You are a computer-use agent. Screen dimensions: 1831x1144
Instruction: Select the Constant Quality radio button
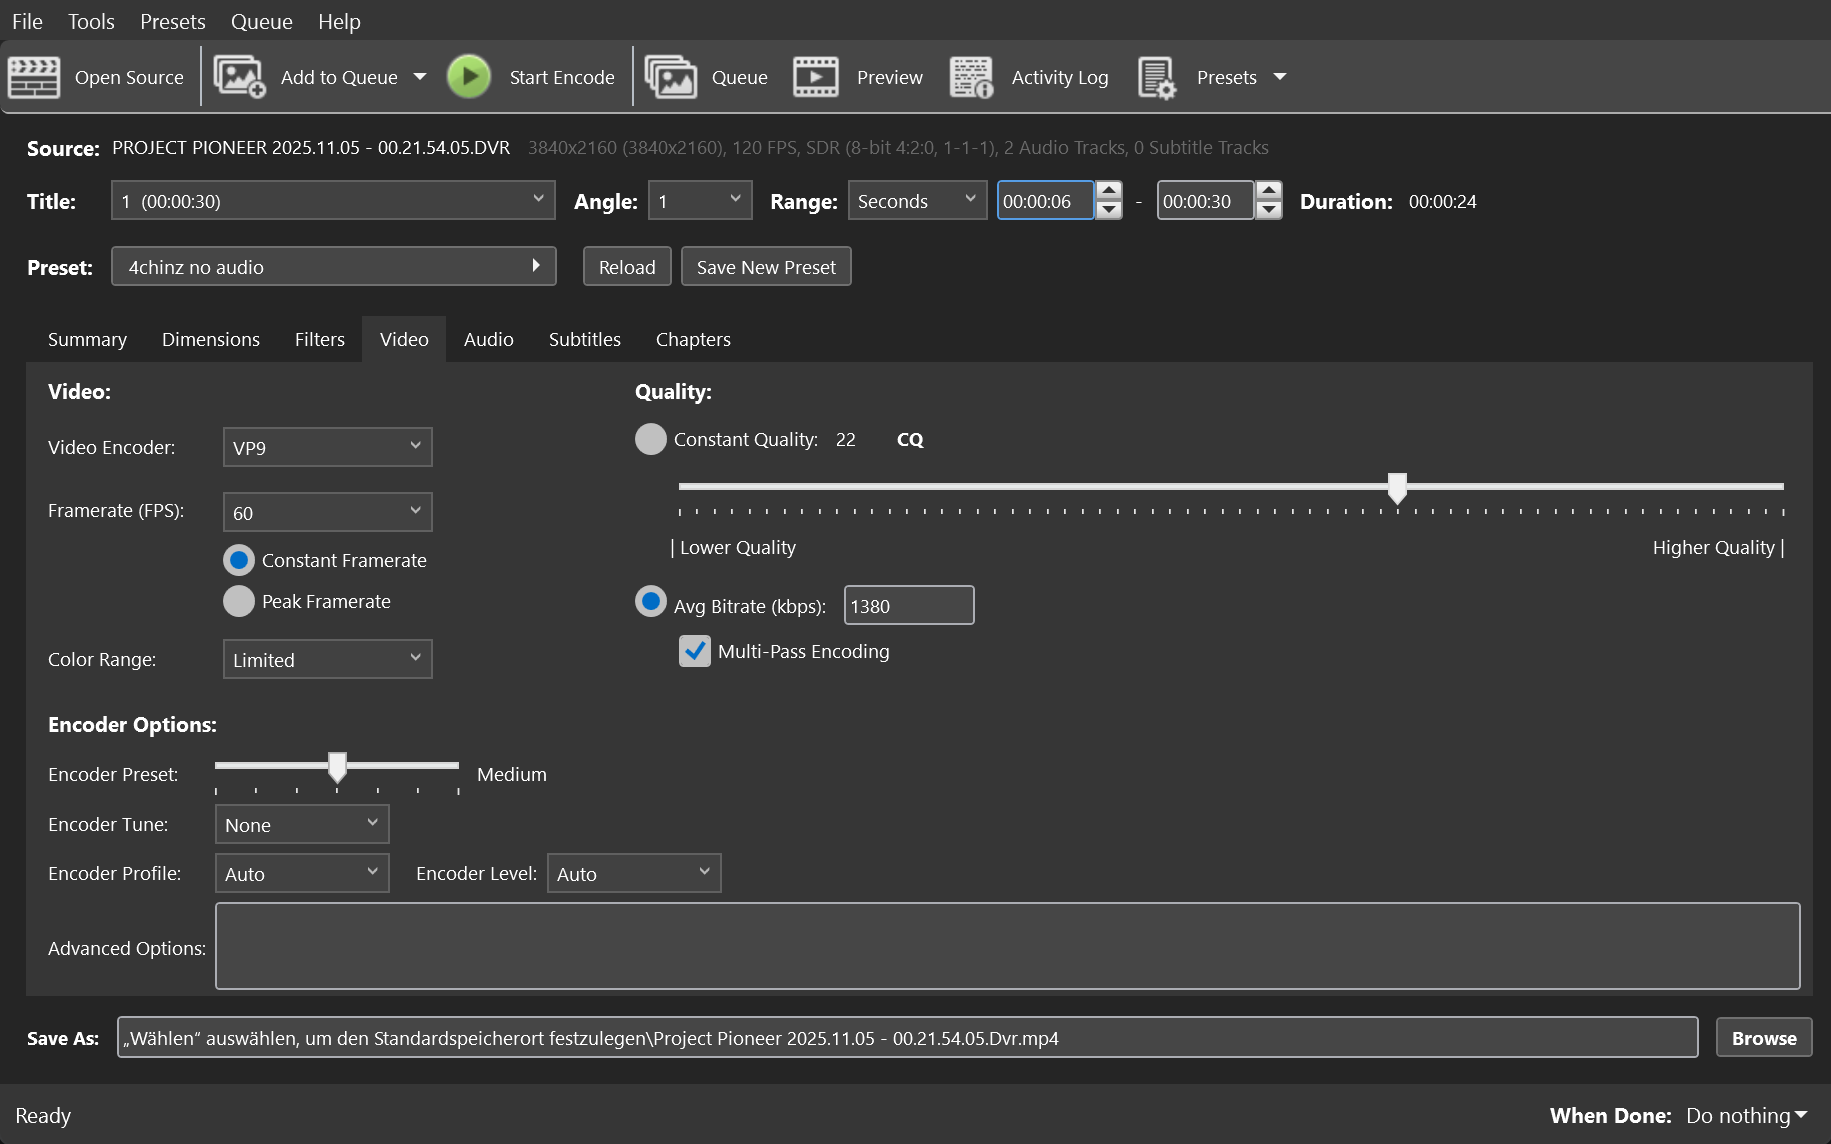(x=651, y=439)
